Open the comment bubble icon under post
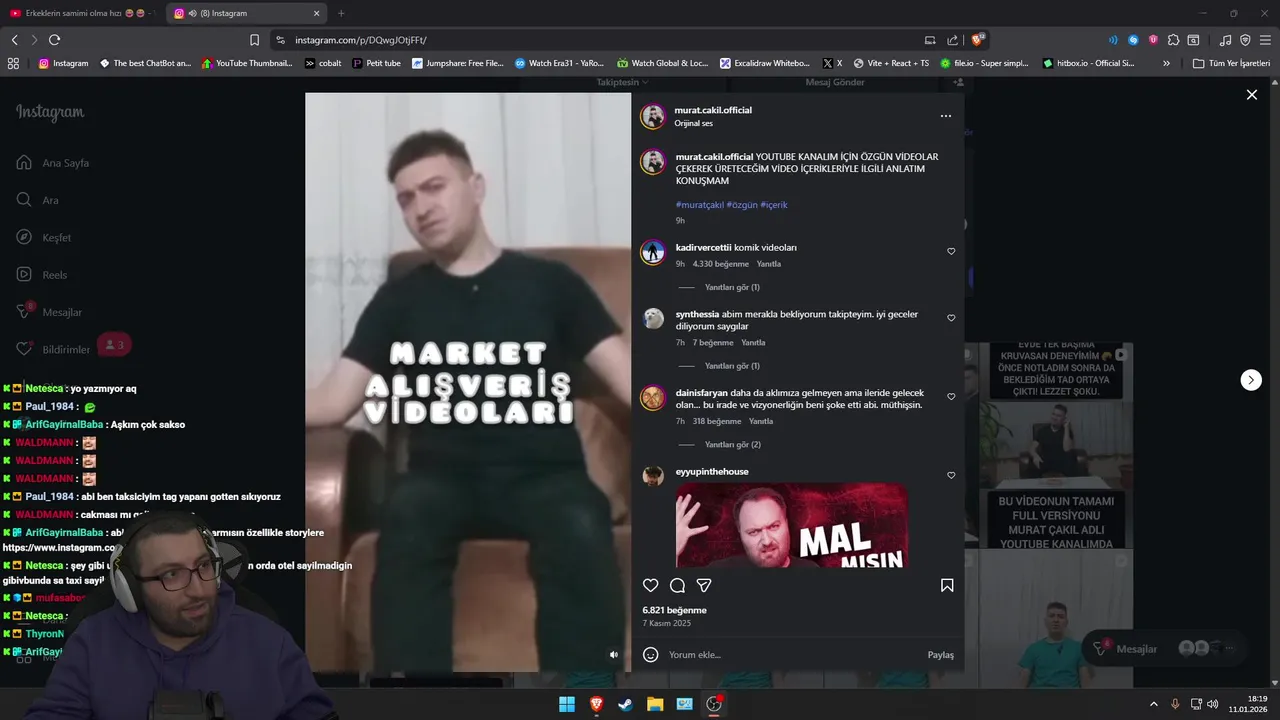Screen dimensions: 1280x720 pyautogui.click(x=677, y=586)
